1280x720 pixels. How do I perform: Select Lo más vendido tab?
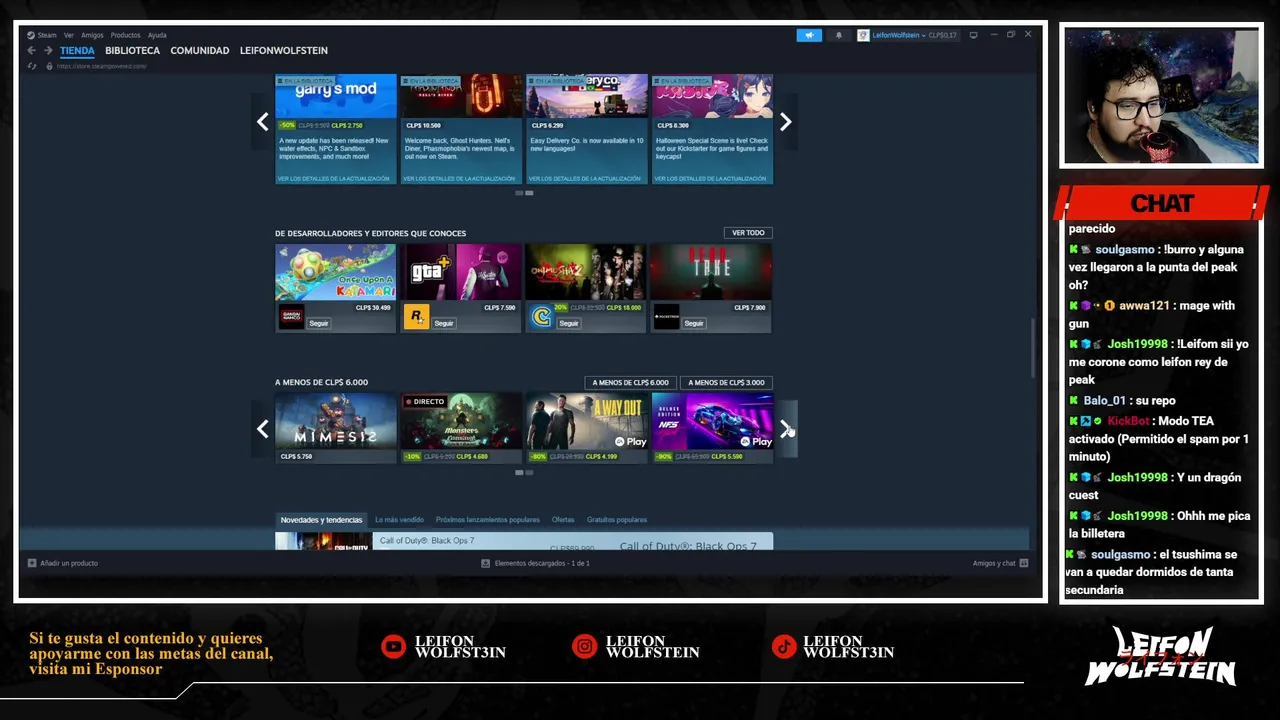pos(399,520)
